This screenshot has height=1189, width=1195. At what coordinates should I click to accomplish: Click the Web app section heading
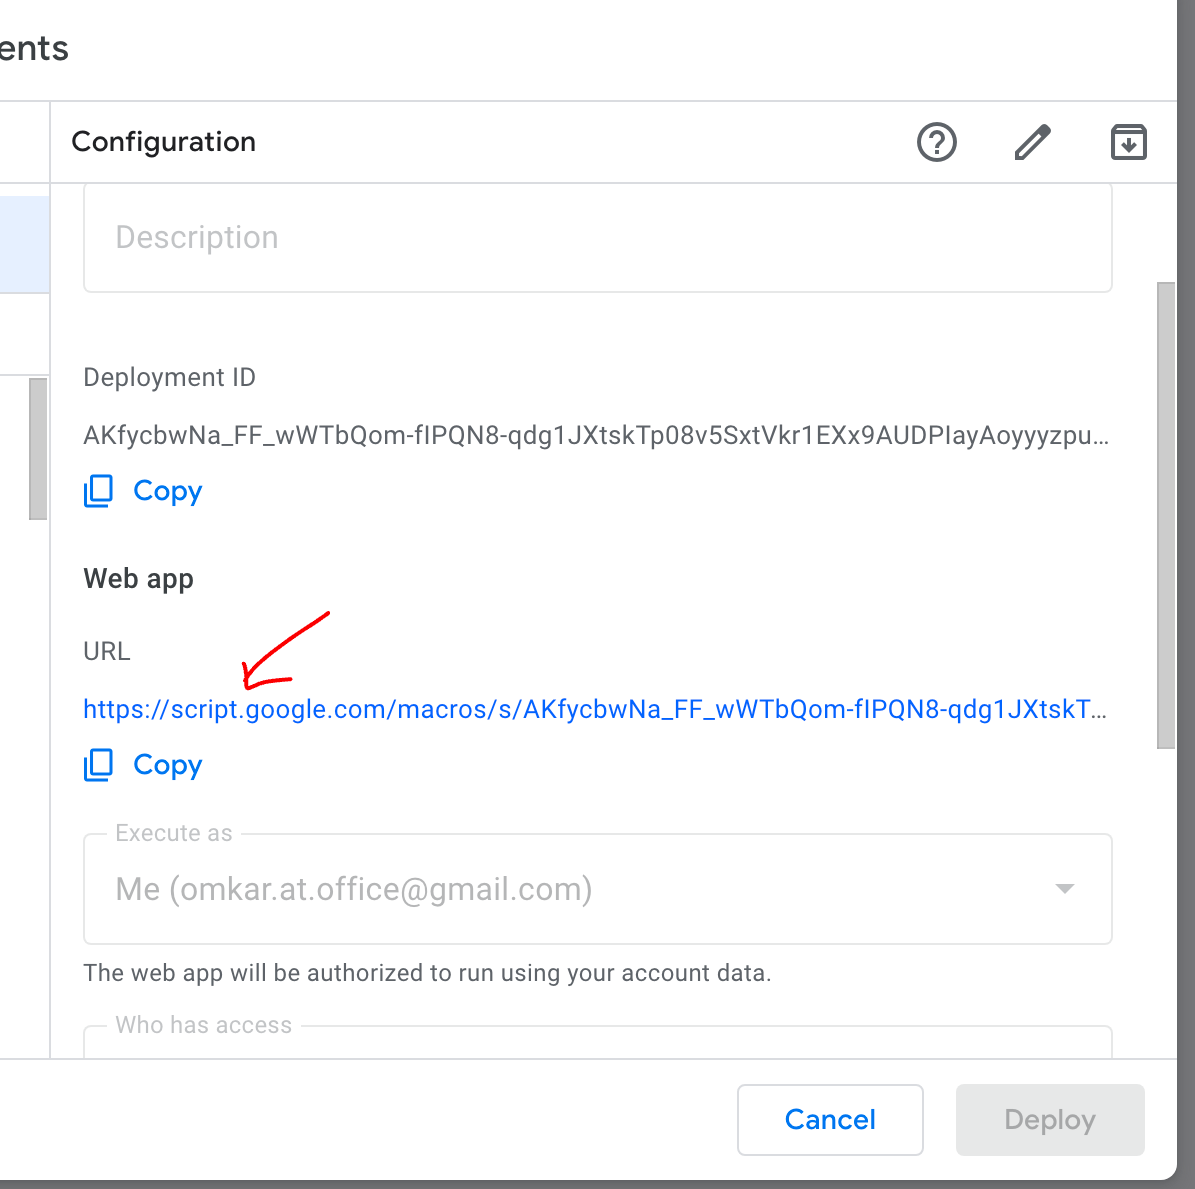[139, 579]
